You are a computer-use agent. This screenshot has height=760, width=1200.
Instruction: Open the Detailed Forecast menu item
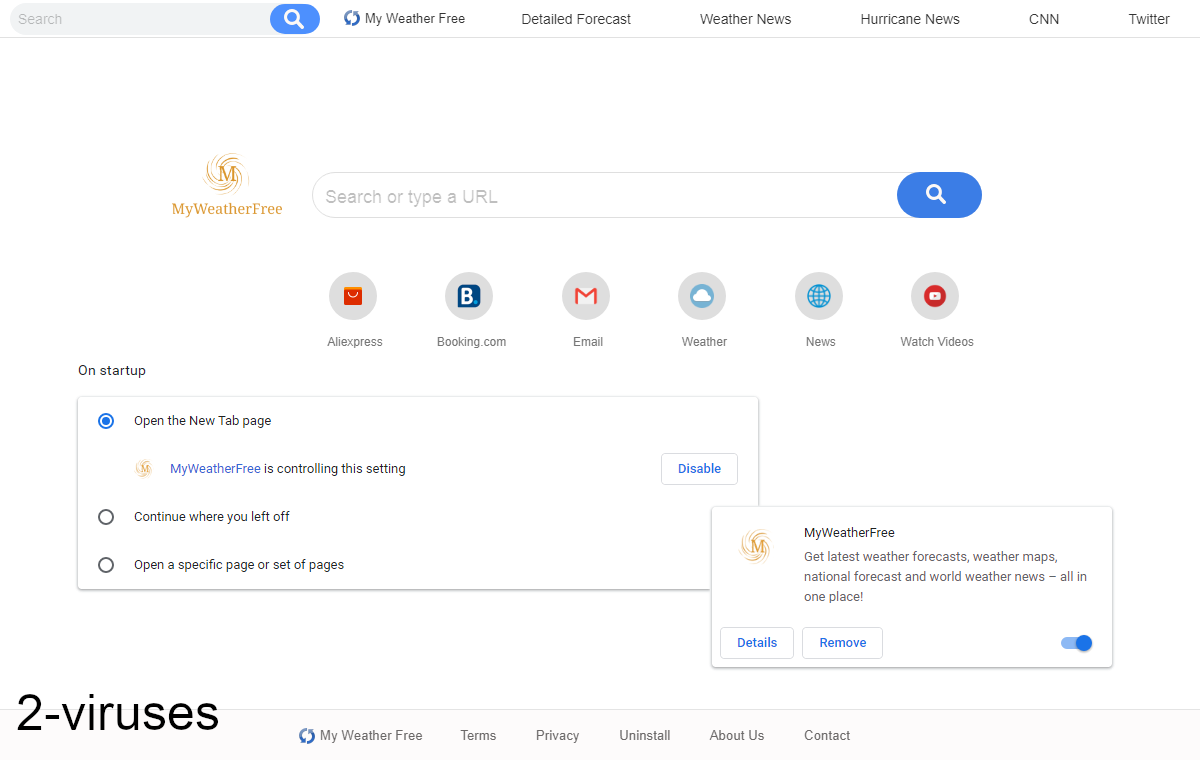coord(576,18)
